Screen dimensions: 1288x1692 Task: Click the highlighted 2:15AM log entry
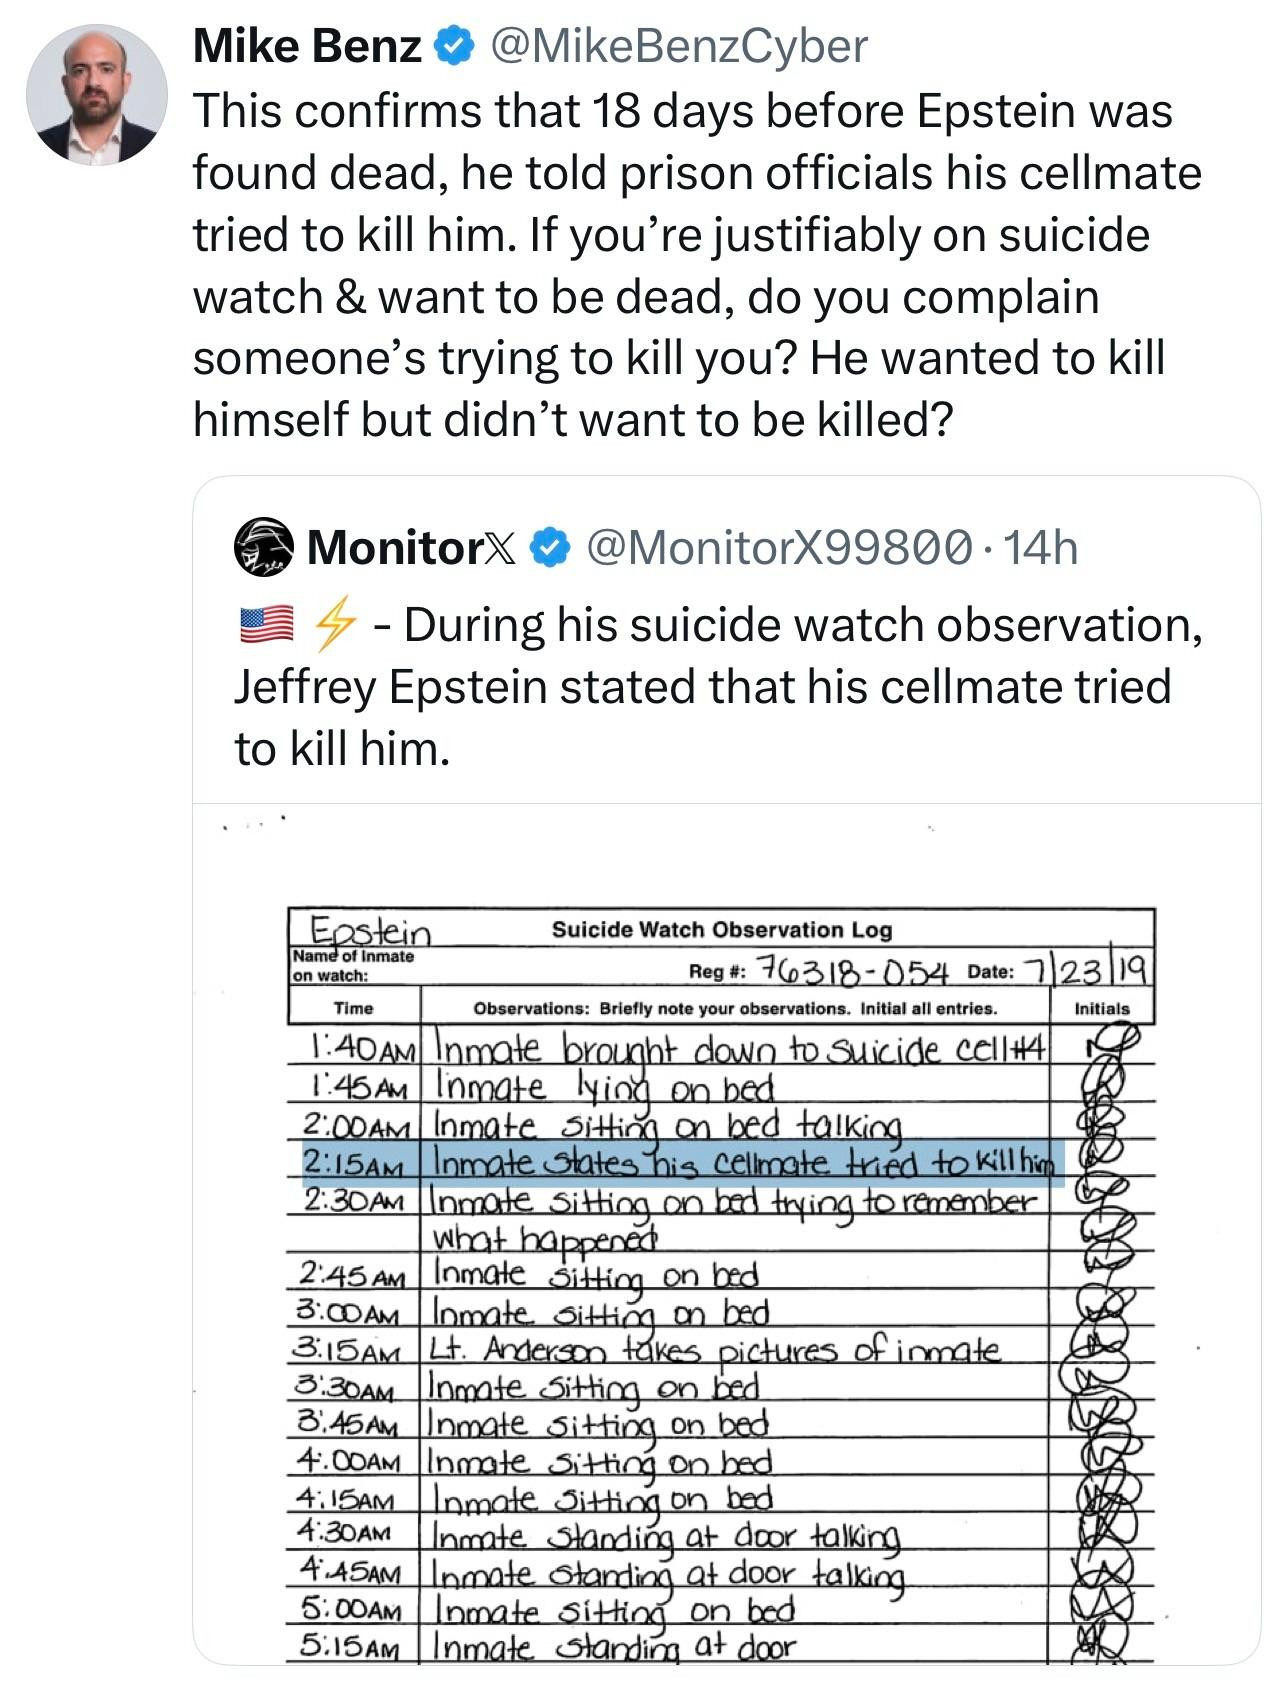pos(682,1164)
